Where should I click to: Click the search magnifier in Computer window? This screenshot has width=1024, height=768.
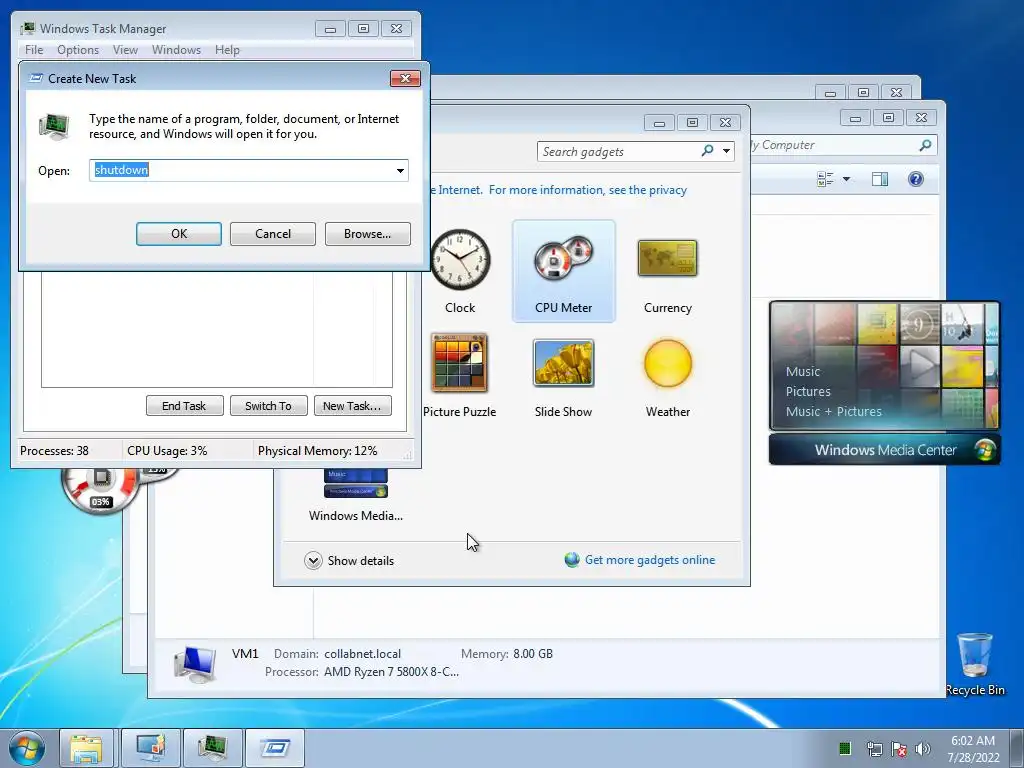point(925,145)
